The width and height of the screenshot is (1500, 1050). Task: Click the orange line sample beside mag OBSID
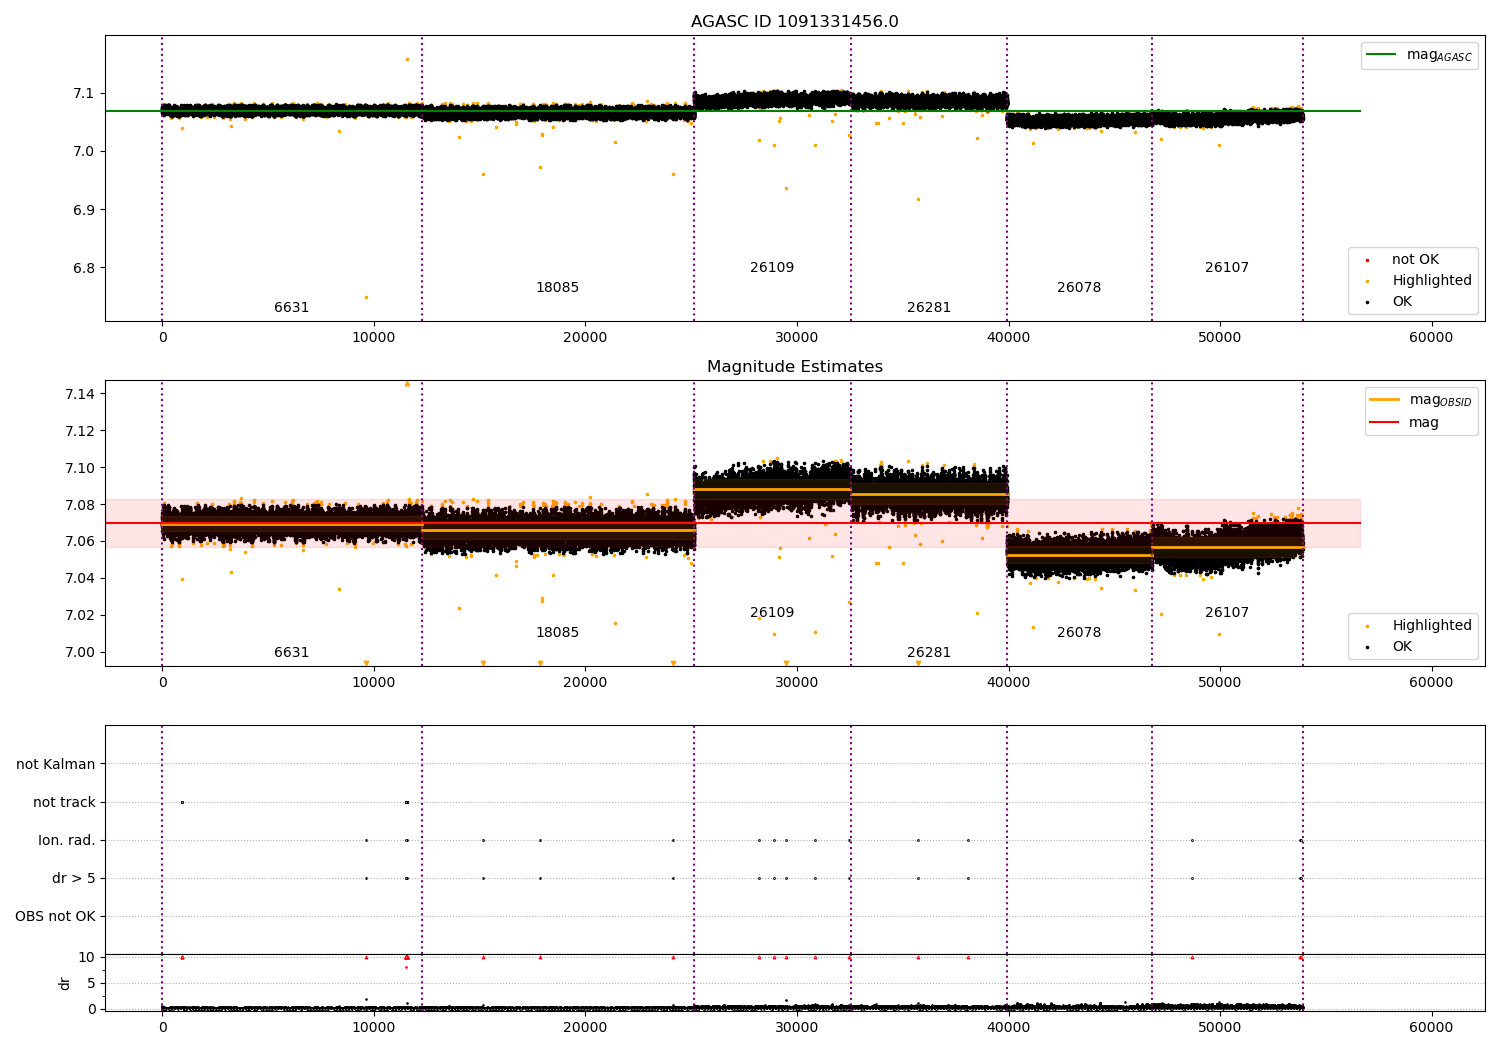1384,400
